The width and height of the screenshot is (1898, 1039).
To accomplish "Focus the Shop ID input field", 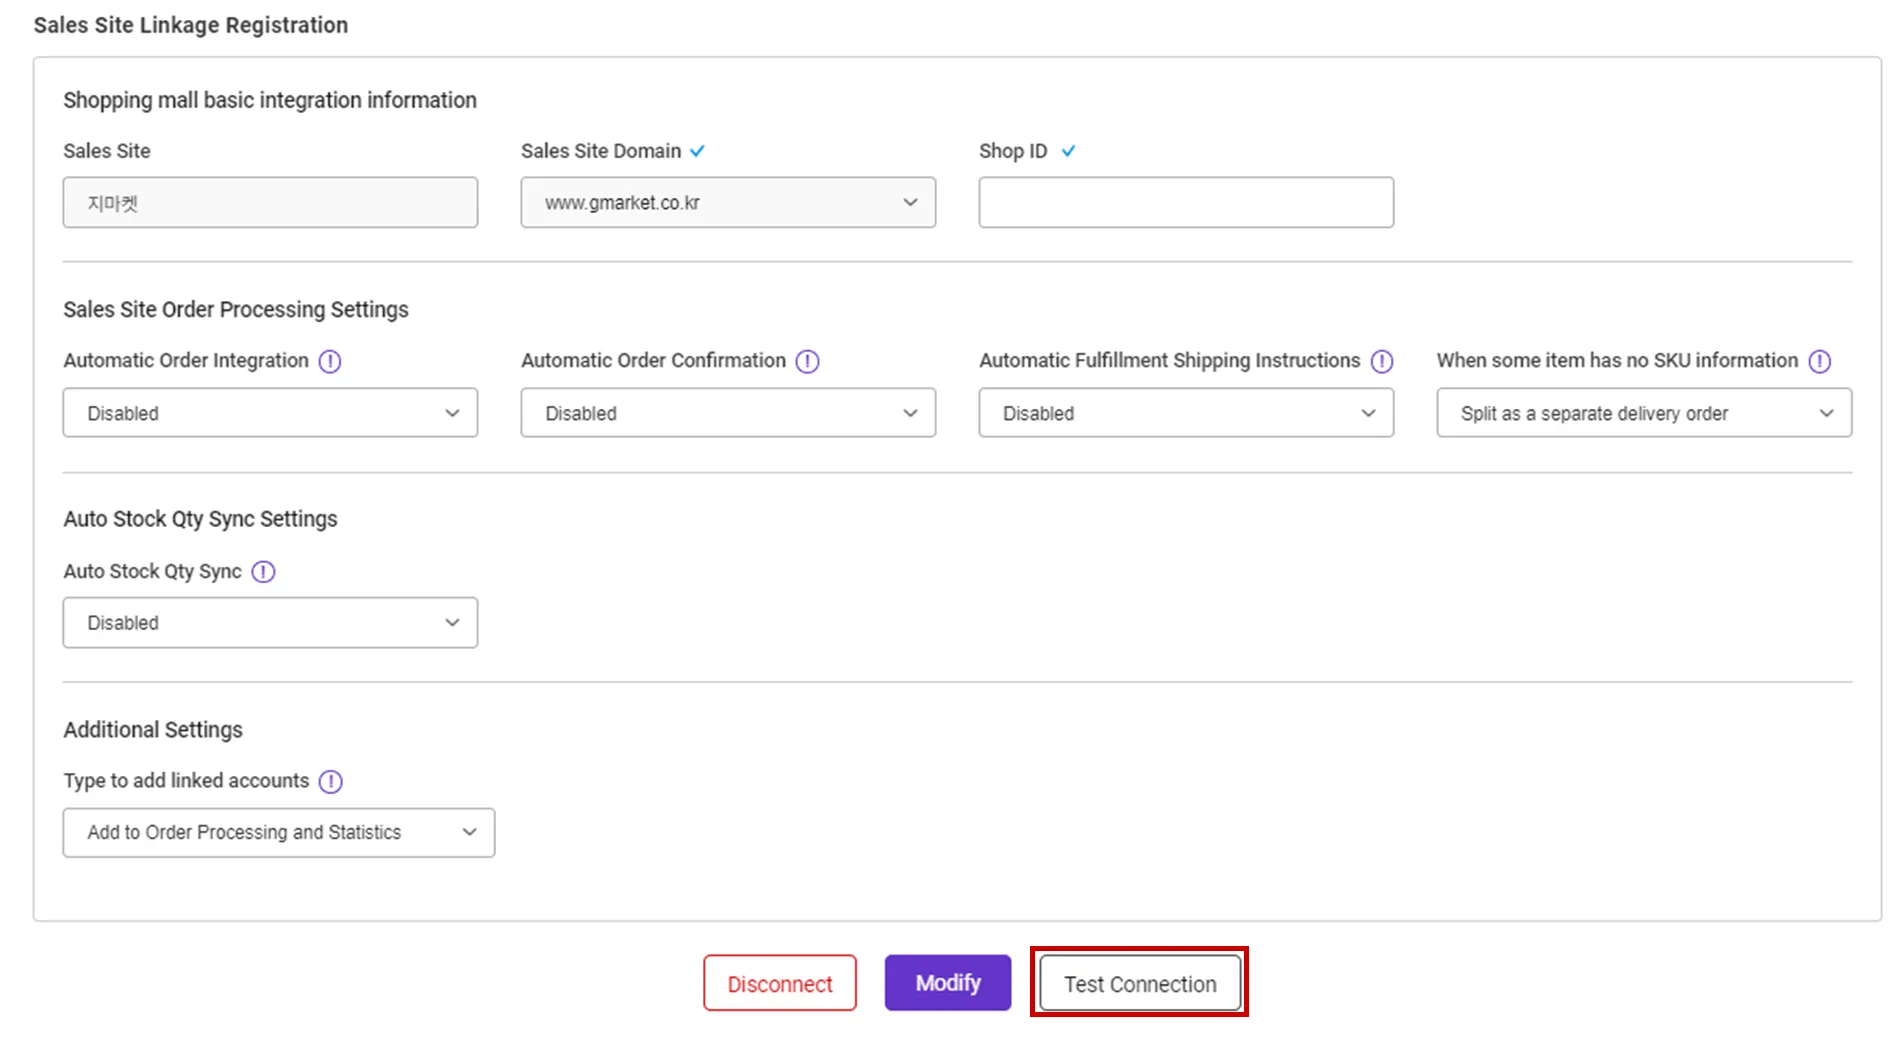I will click(1186, 203).
